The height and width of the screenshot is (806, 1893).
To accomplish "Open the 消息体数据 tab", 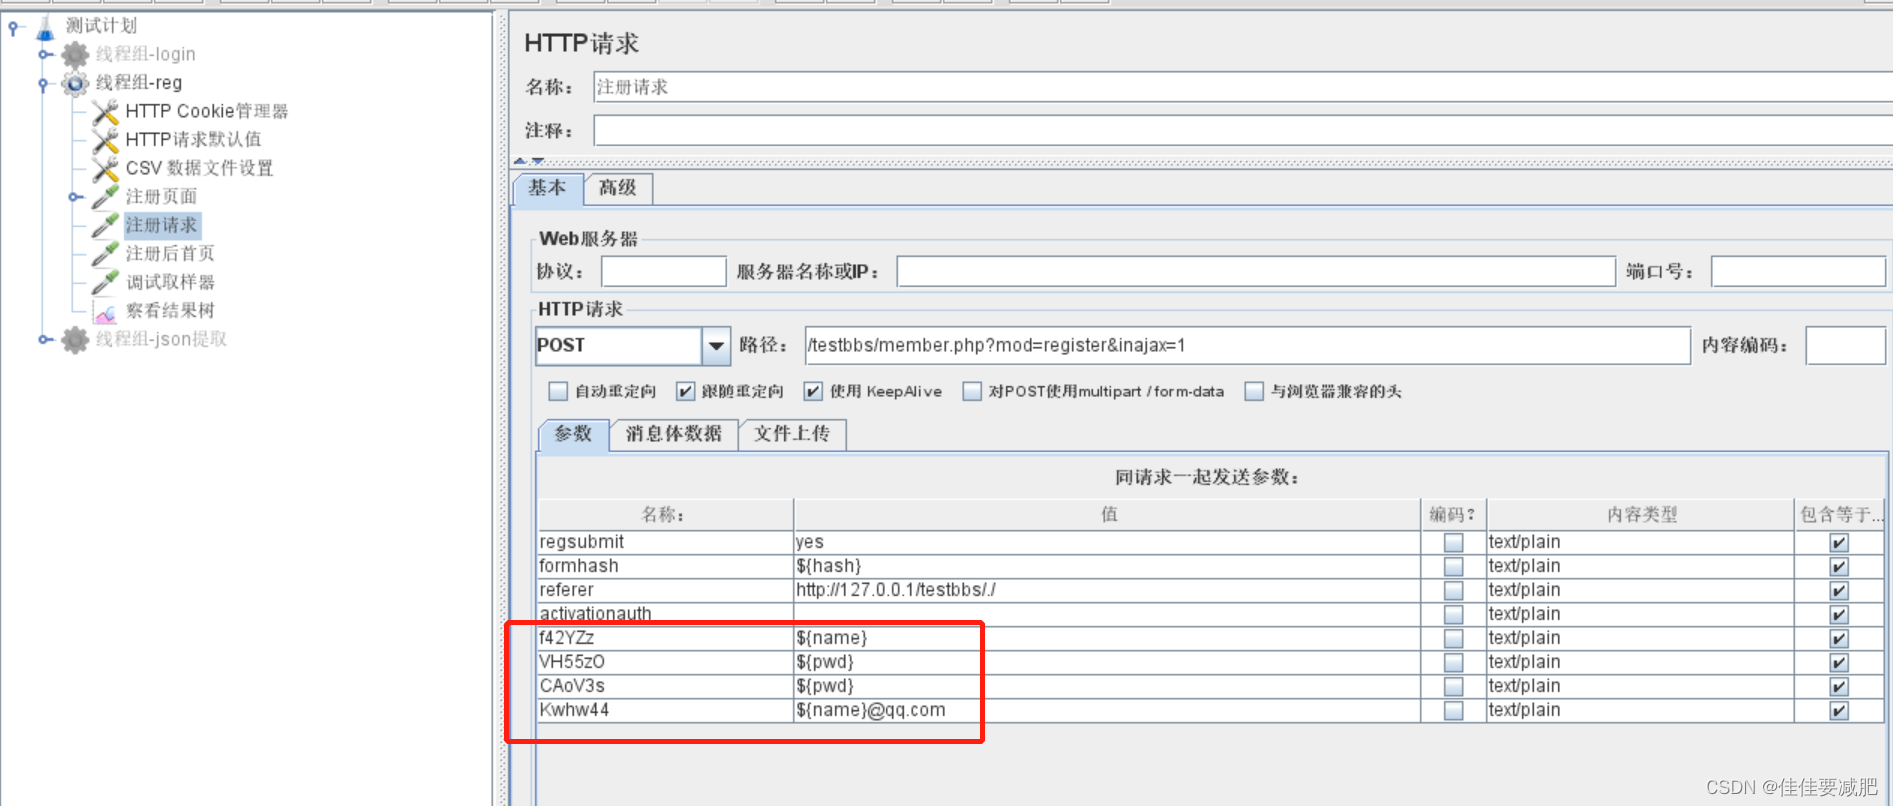I will (674, 434).
